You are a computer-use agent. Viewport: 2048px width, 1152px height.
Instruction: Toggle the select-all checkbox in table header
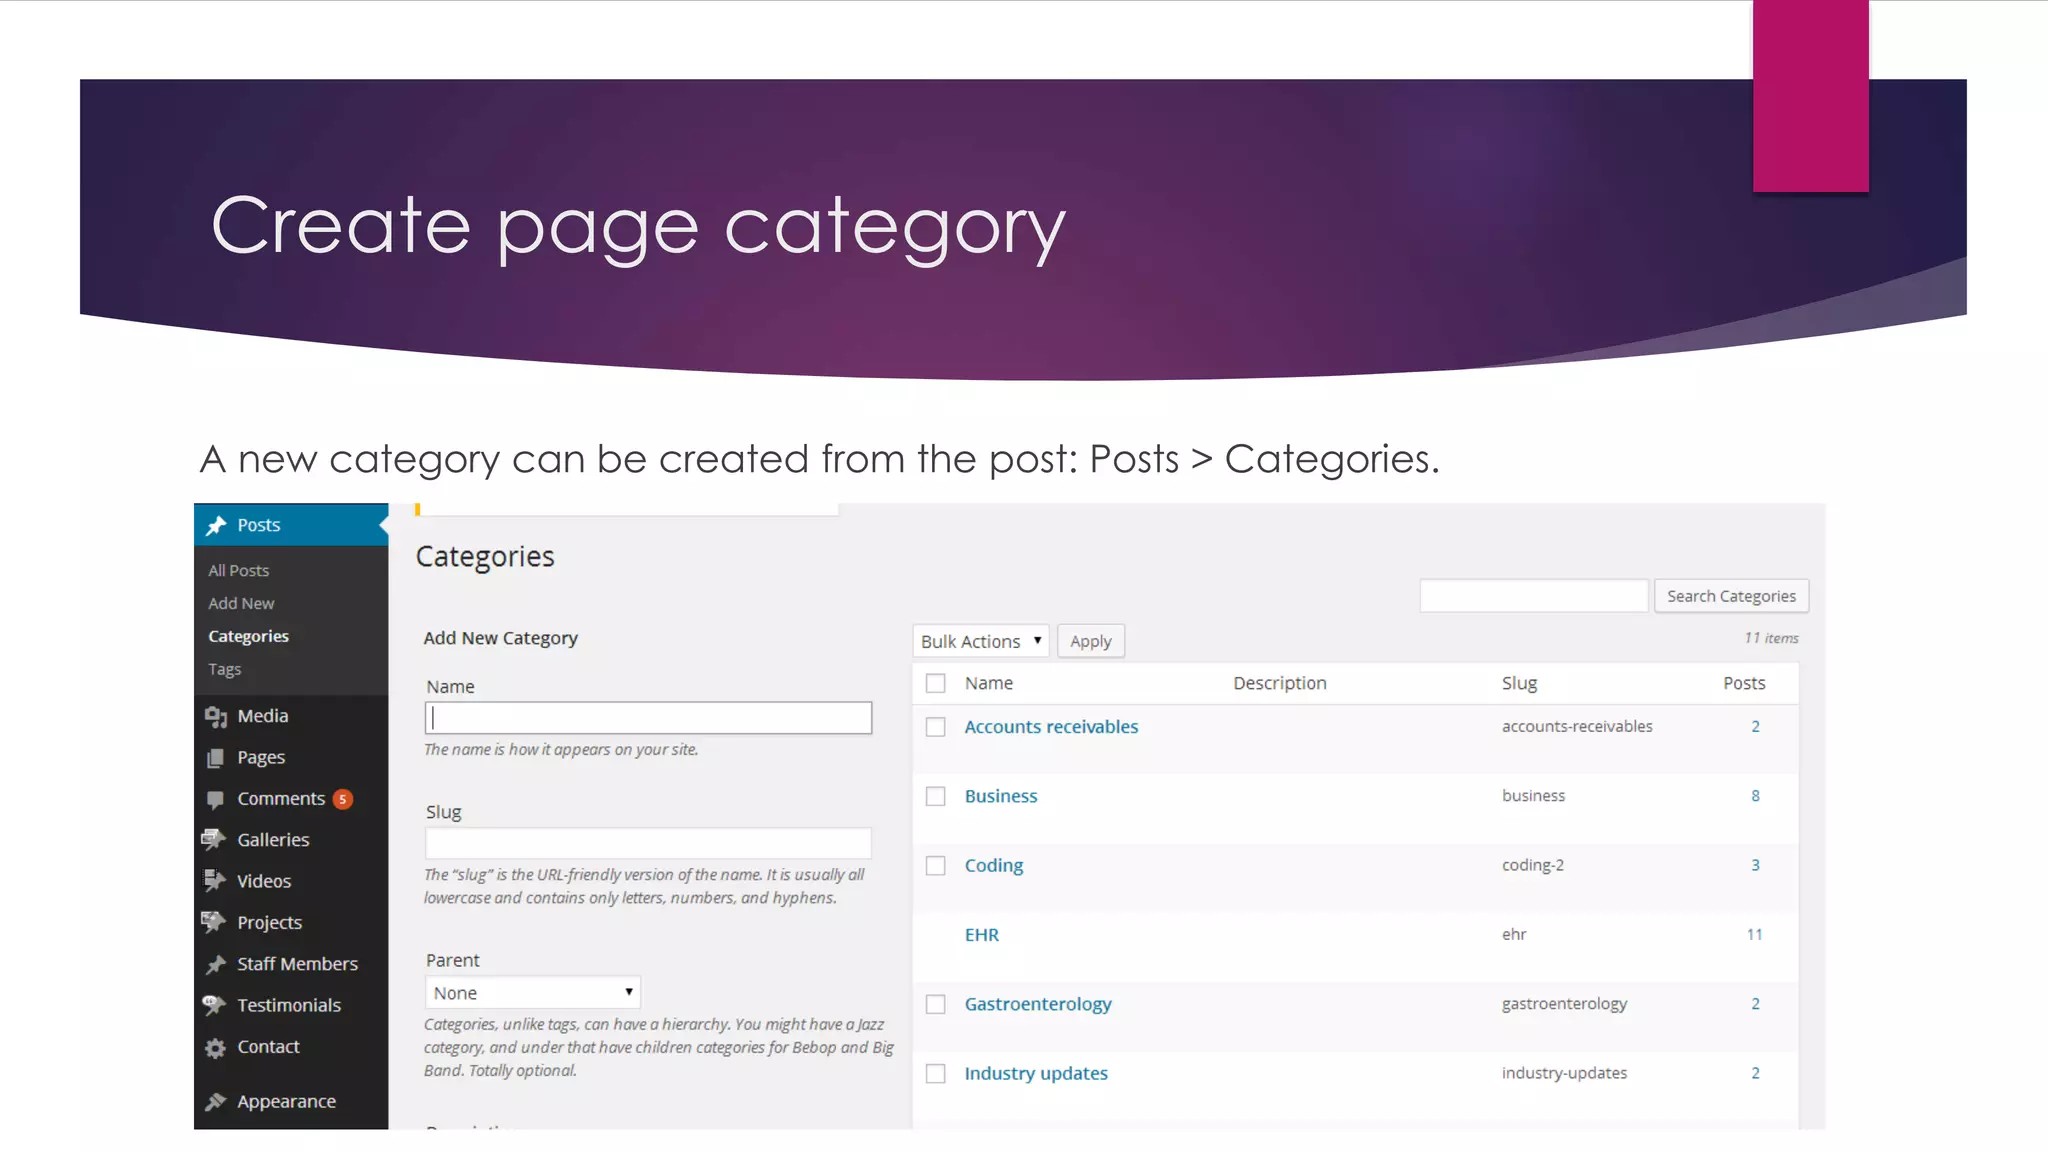coord(936,684)
